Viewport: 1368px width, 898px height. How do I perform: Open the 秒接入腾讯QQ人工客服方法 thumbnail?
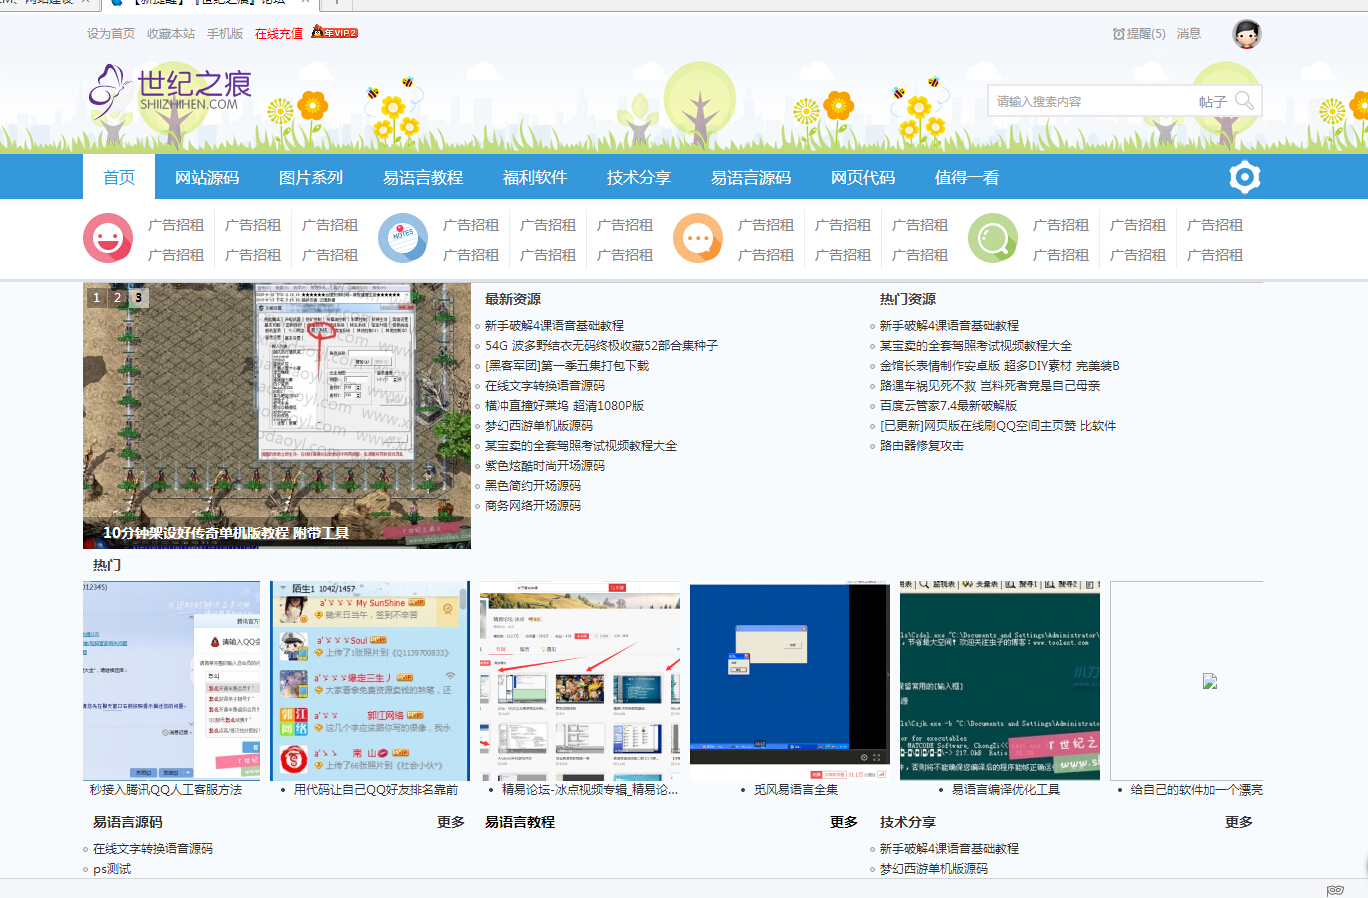pyautogui.click(x=171, y=681)
